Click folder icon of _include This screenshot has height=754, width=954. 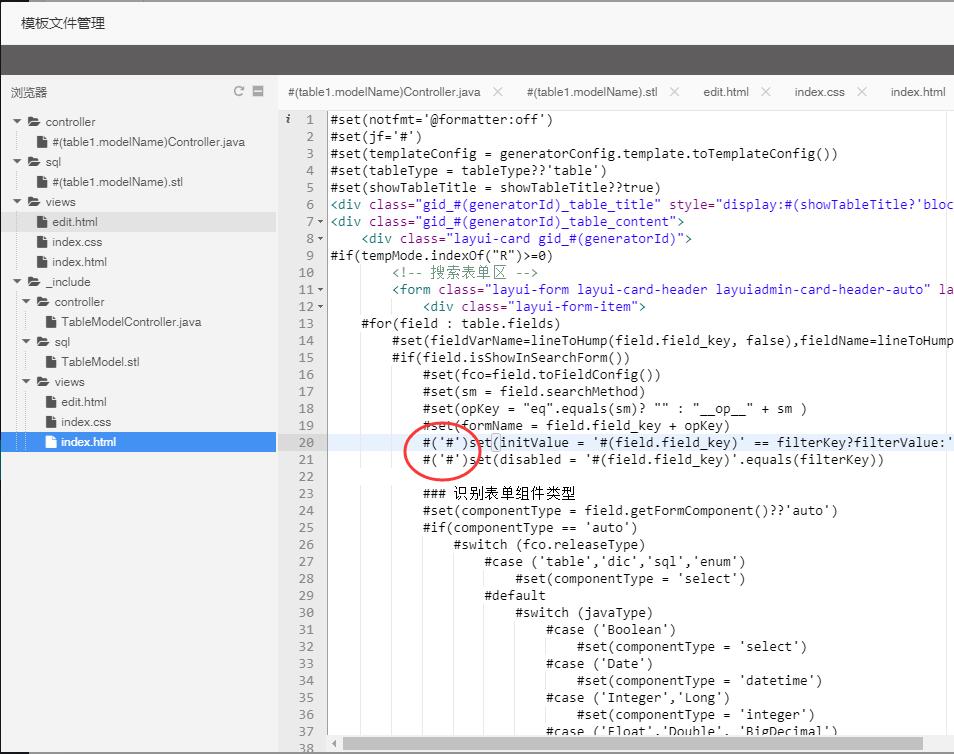34,282
